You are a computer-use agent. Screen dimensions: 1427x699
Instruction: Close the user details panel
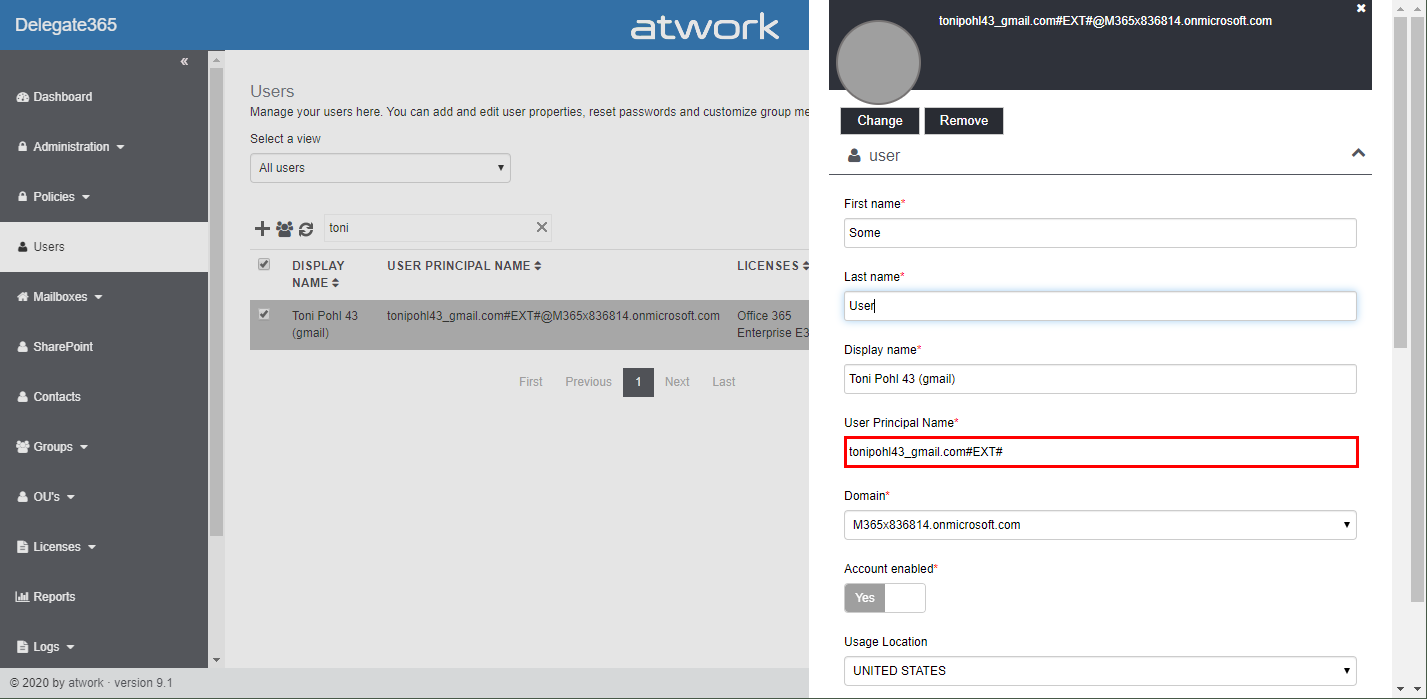click(x=1360, y=8)
